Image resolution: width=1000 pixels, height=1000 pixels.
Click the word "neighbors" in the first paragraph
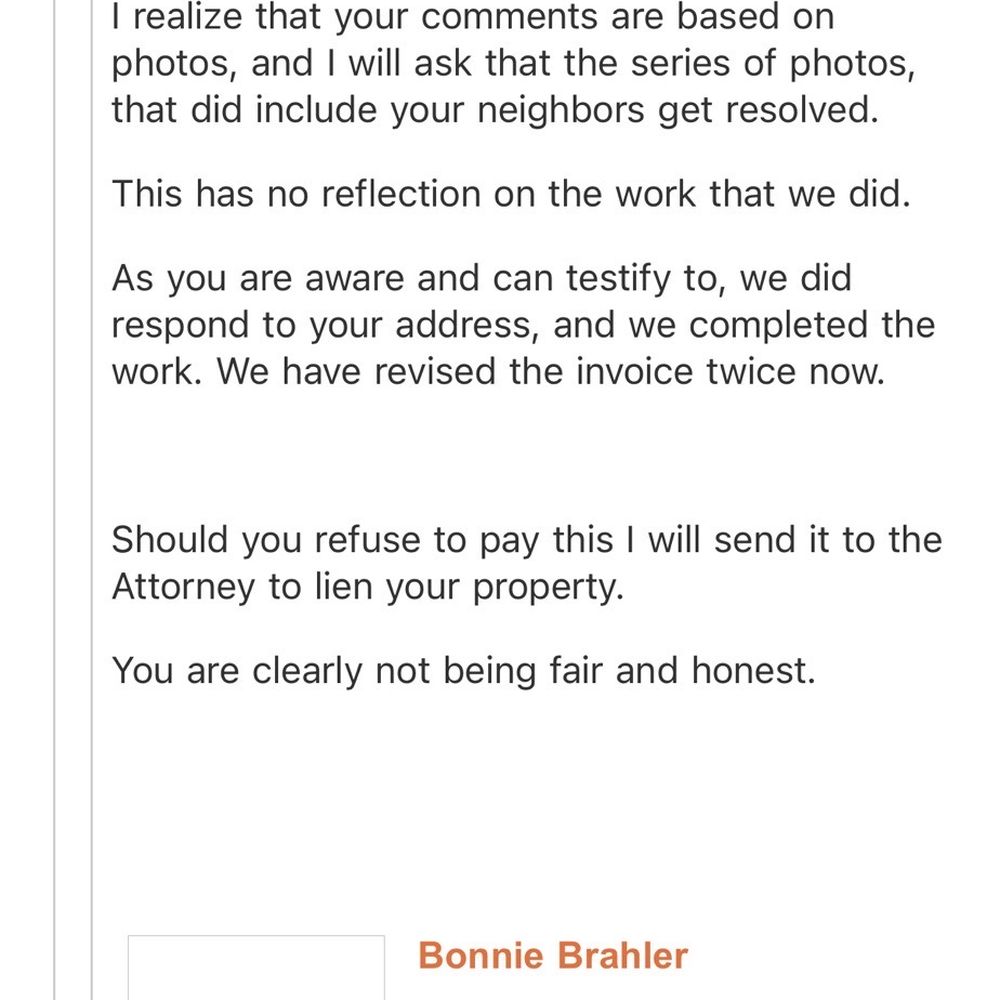click(561, 110)
